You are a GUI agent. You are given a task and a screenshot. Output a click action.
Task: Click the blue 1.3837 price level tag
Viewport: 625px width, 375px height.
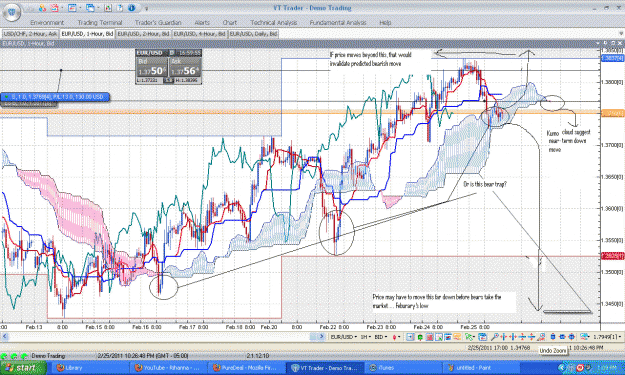[x=612, y=59]
